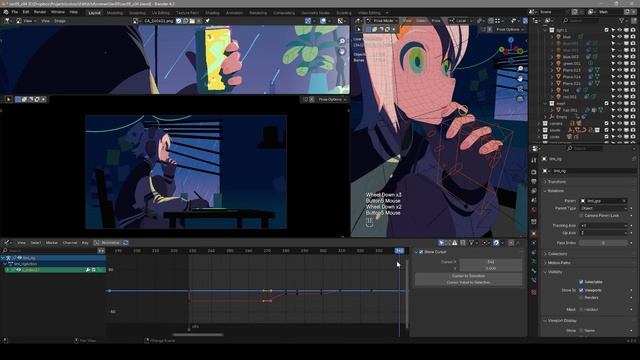Toggle camera view icon in 3D viewport
Viewport: 640px width, 360px height.
(x=520, y=89)
